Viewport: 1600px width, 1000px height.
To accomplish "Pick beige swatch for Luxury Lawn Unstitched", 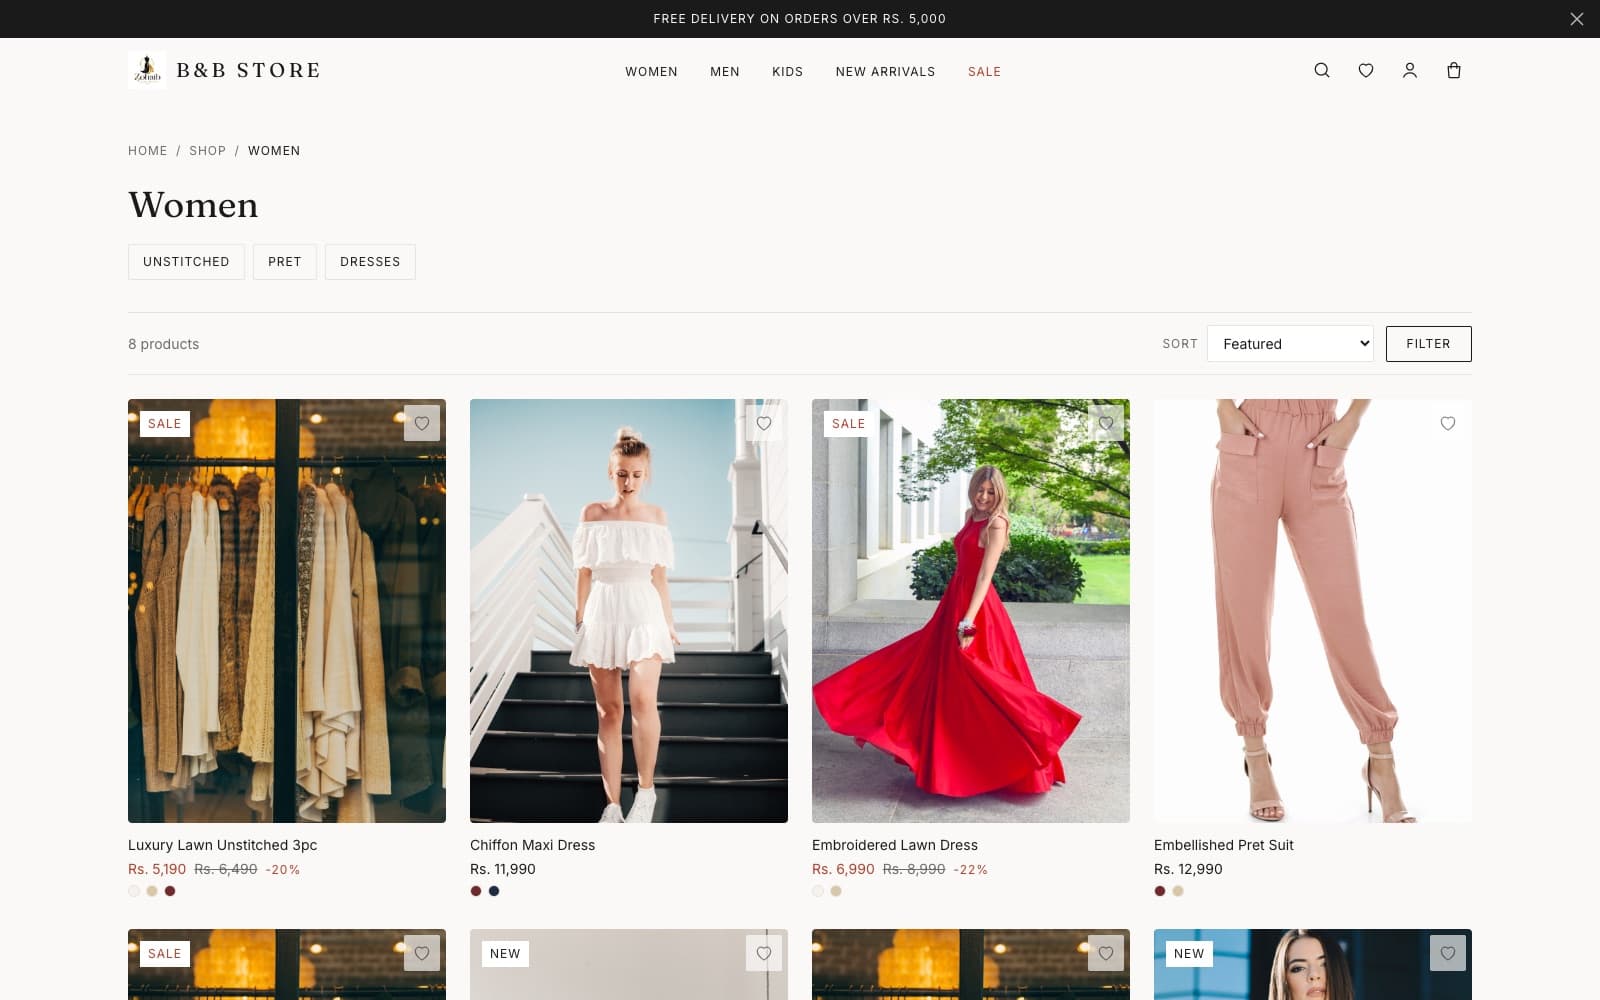I will click(152, 891).
